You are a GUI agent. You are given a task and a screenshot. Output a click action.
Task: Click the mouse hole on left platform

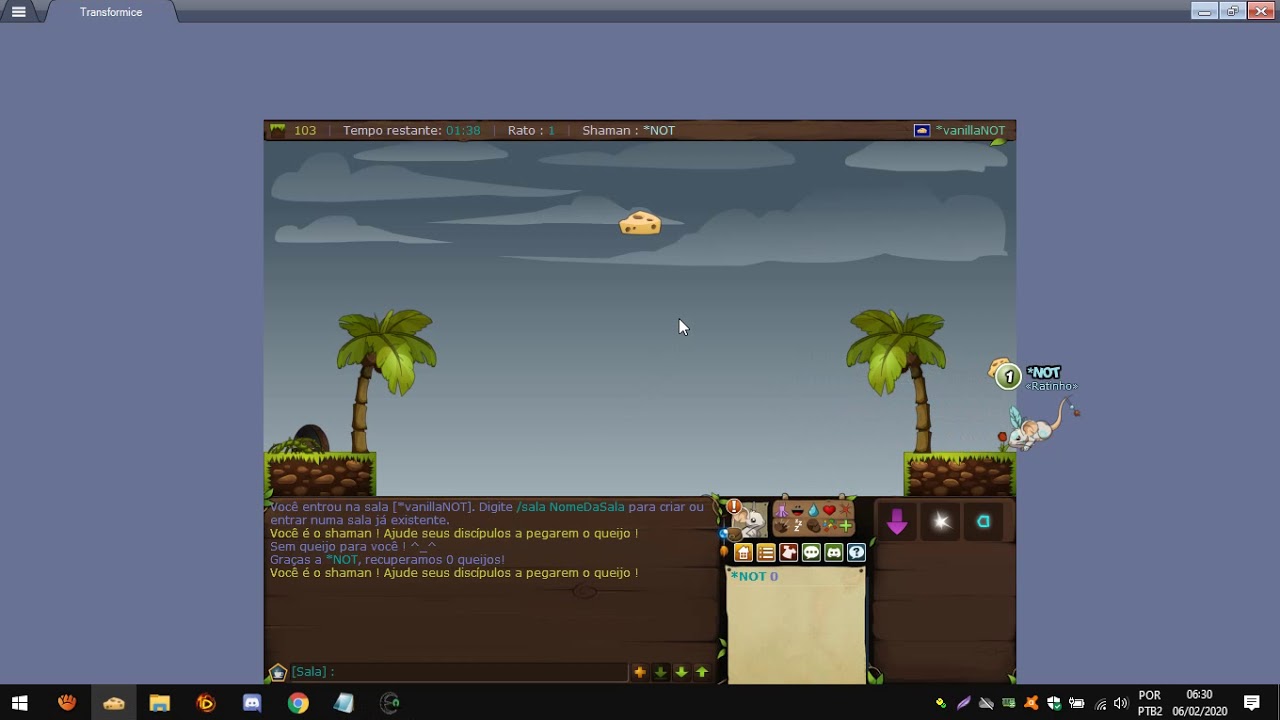(310, 440)
